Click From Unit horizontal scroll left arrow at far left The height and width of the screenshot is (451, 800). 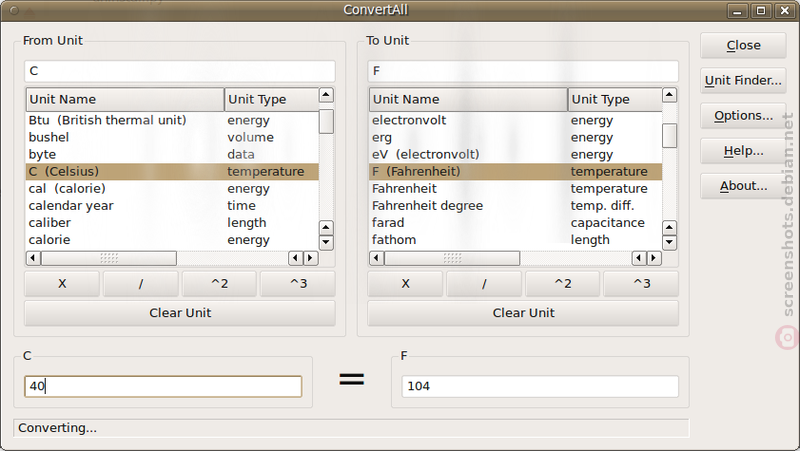tap(33, 258)
